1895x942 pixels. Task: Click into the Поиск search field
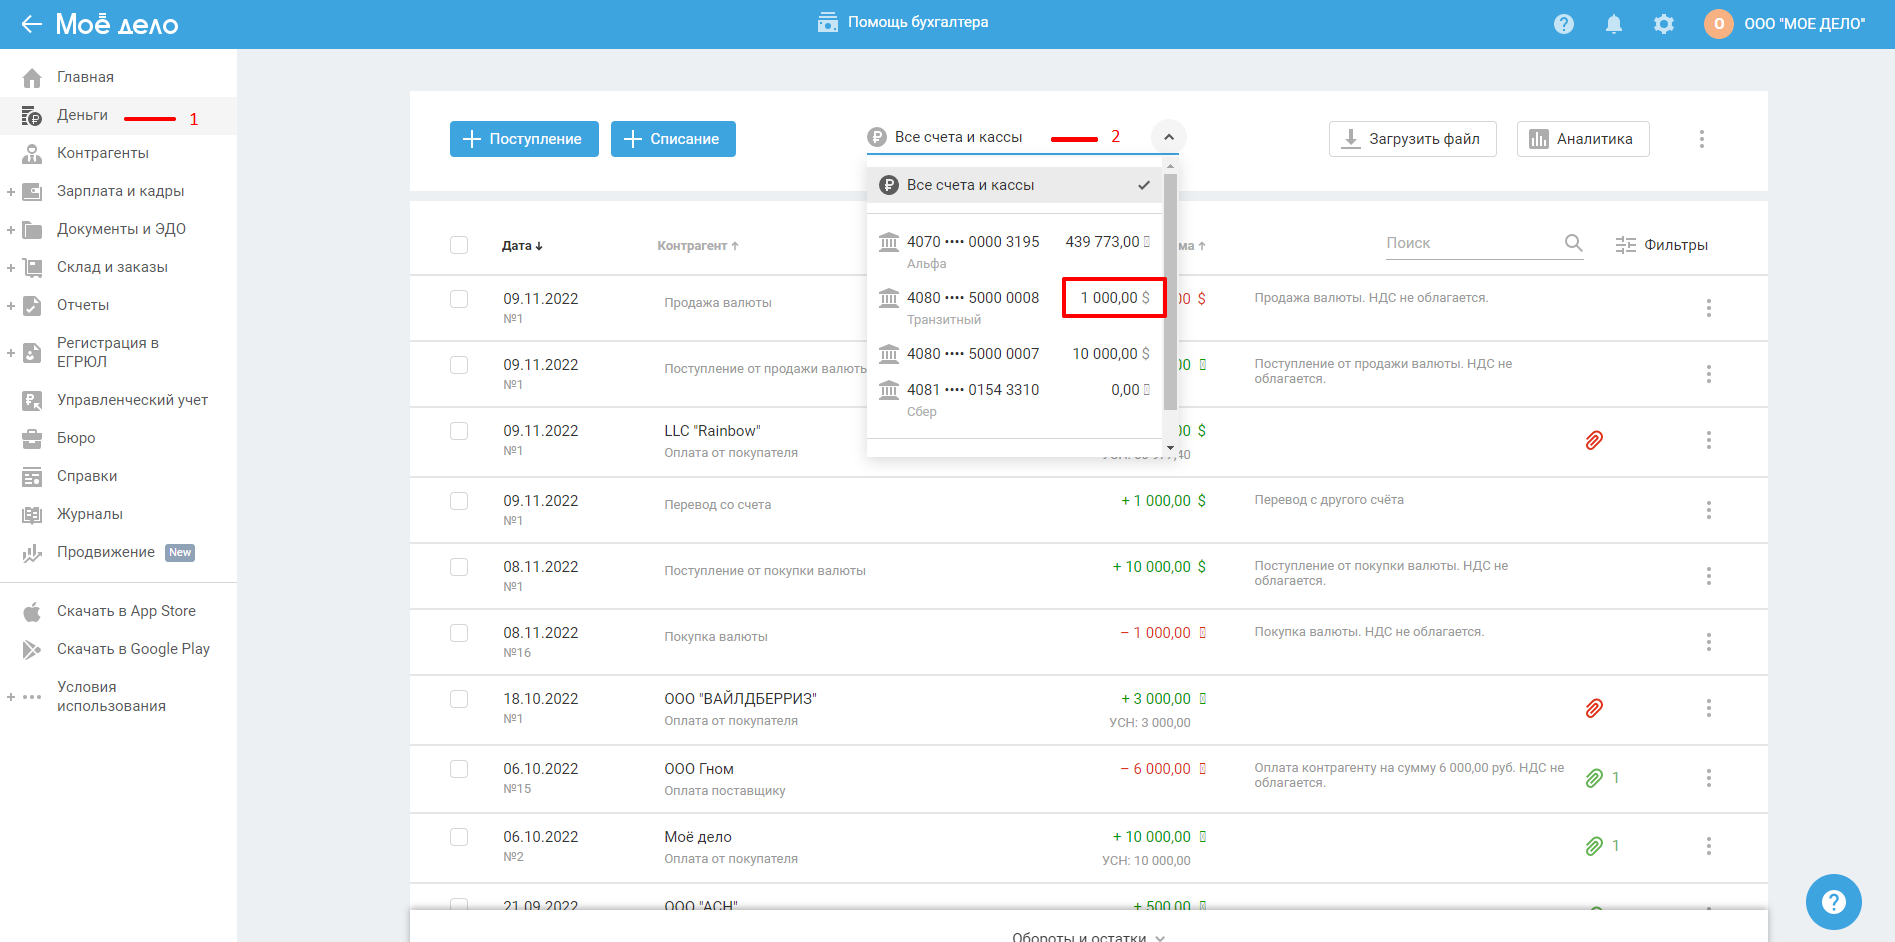pyautogui.click(x=1470, y=243)
